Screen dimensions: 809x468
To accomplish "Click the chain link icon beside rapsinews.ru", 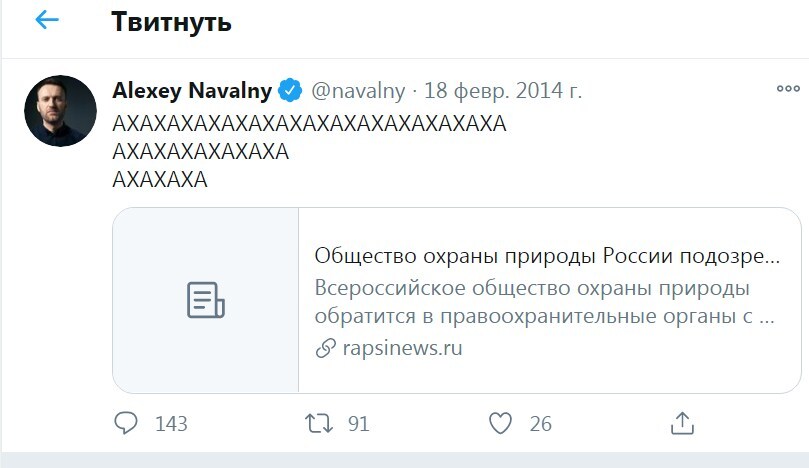I will tap(325, 349).
